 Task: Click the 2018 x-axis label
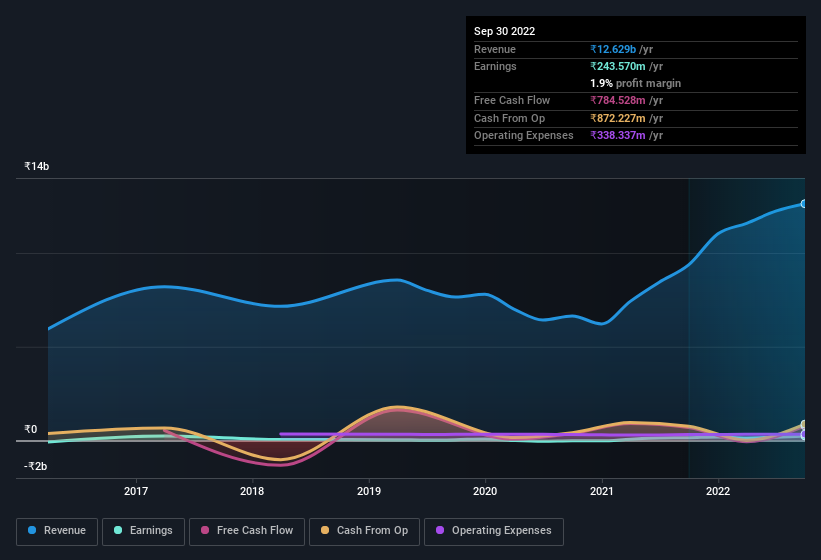[252, 491]
